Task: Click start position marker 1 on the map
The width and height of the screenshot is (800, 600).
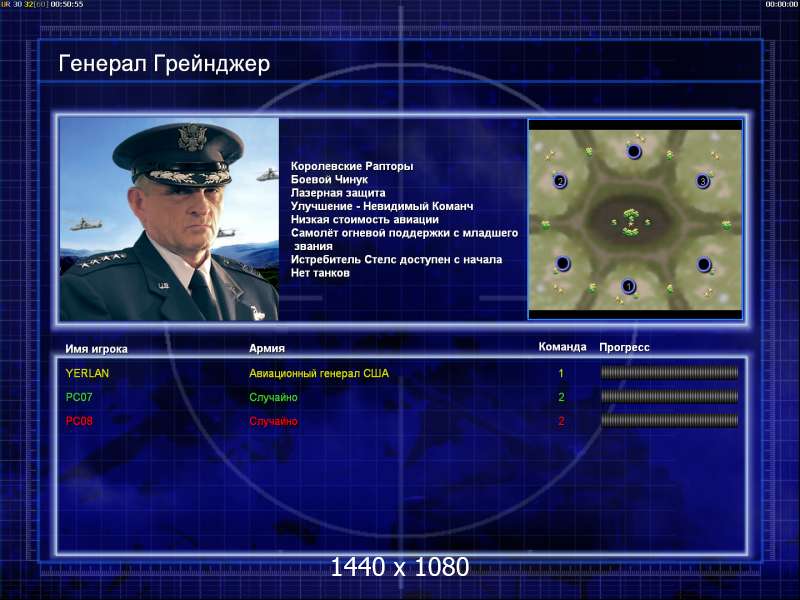Action: (x=629, y=286)
